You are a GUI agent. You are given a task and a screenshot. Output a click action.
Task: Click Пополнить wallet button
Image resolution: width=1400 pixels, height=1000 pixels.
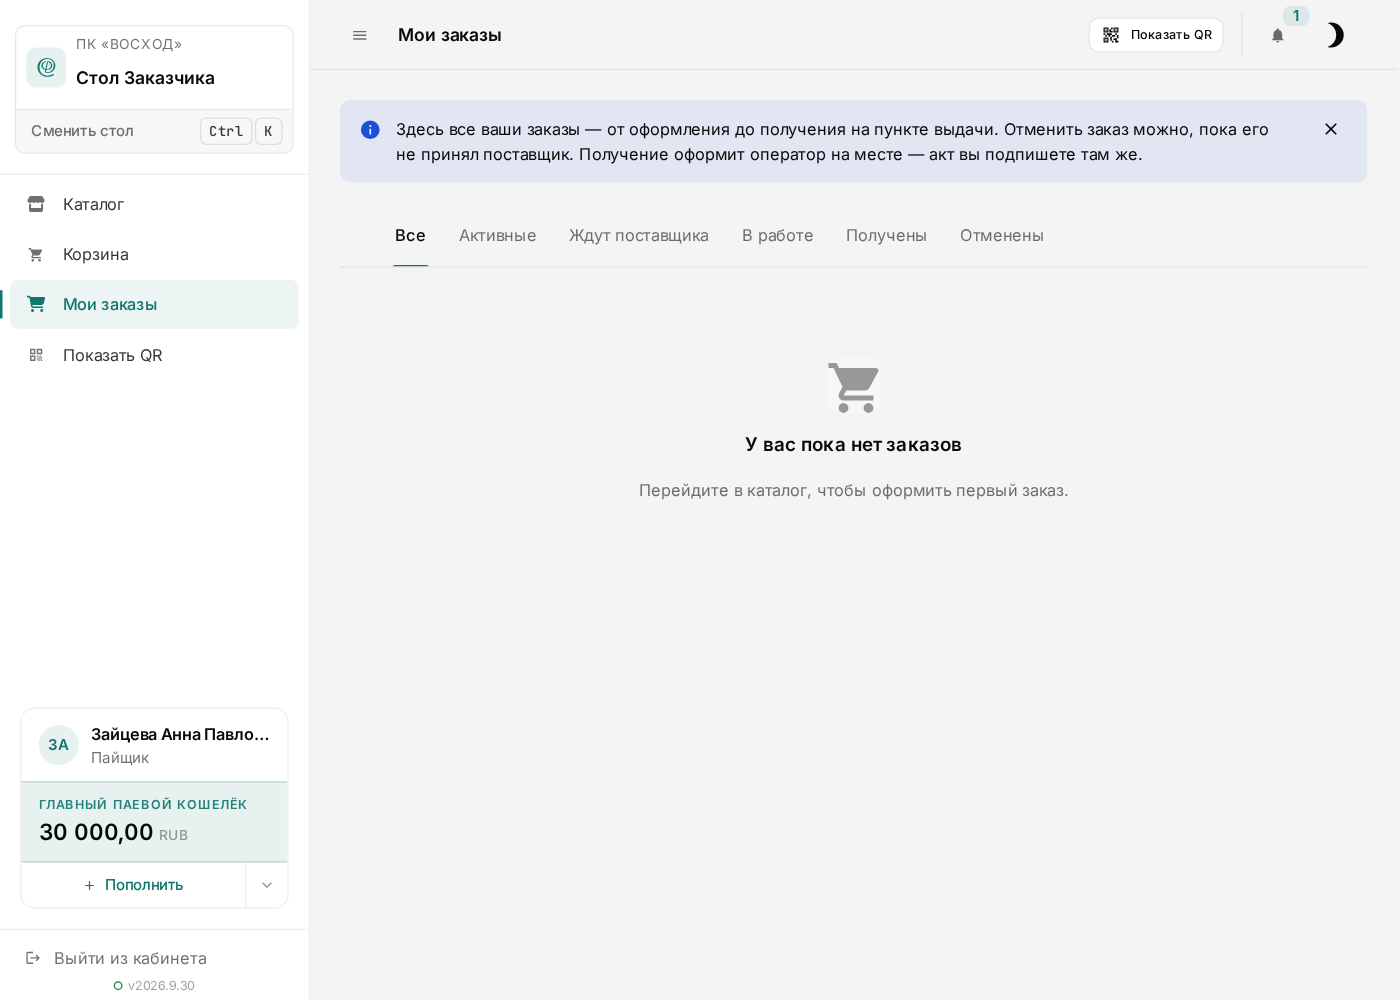coord(133,885)
